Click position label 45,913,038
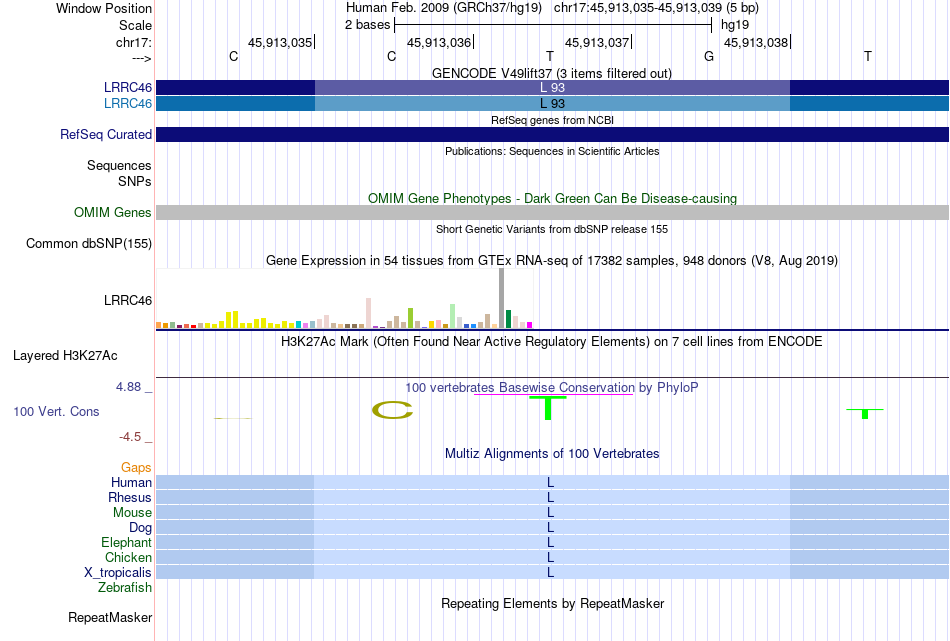Viewport: 950px width, 641px height. (x=756, y=42)
